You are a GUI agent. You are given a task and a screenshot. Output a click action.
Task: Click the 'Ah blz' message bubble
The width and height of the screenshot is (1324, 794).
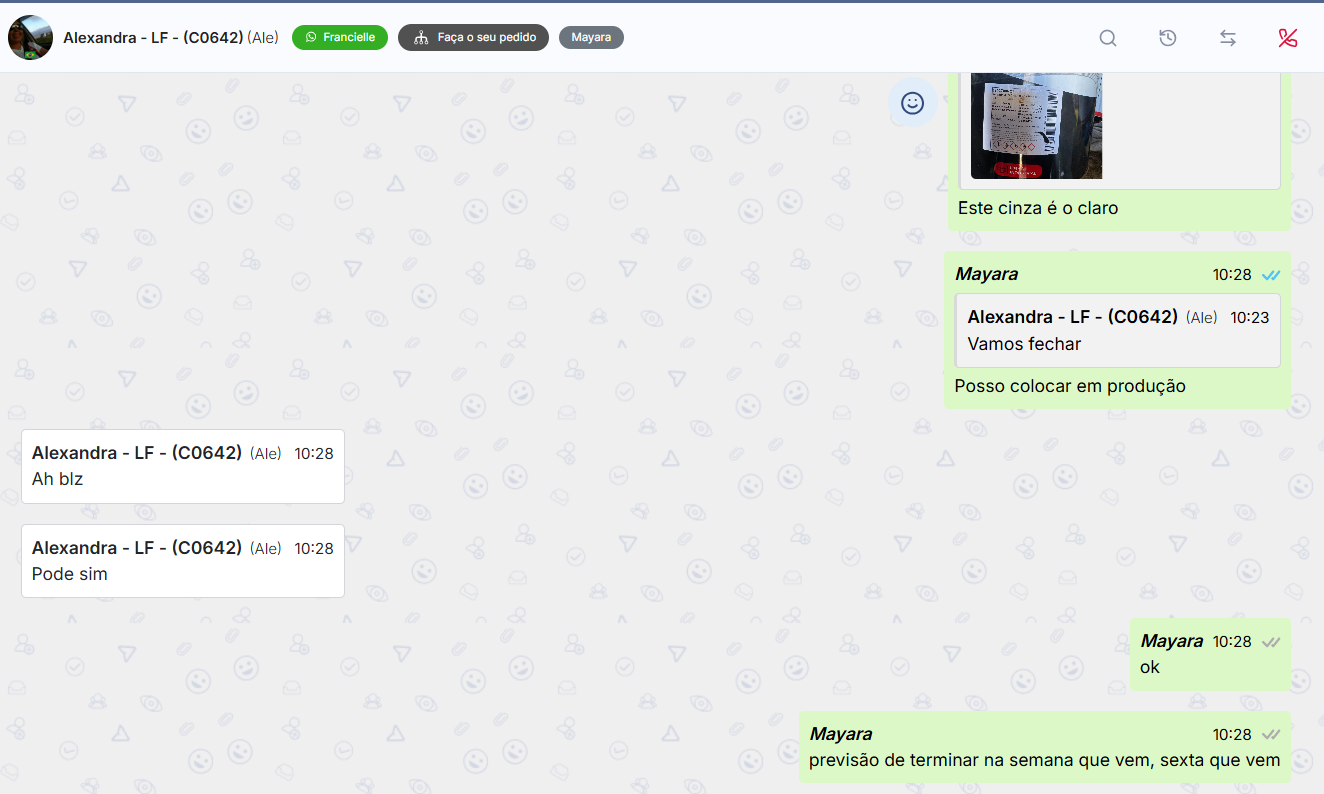tap(182, 467)
